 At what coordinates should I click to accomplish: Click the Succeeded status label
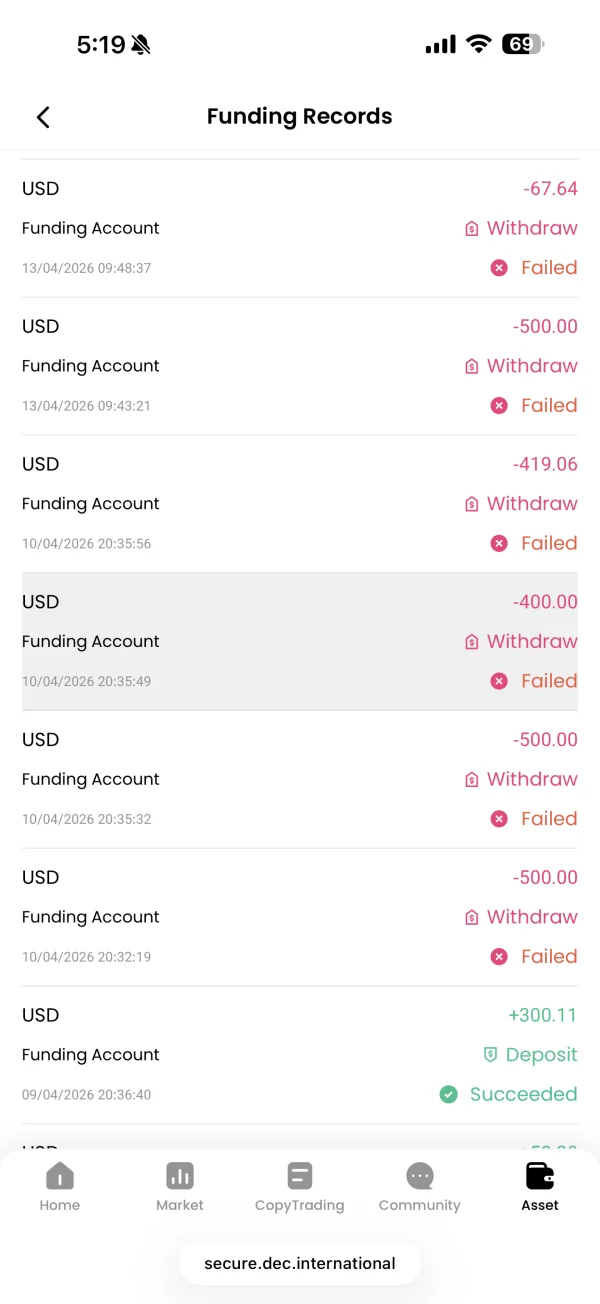pos(523,1095)
